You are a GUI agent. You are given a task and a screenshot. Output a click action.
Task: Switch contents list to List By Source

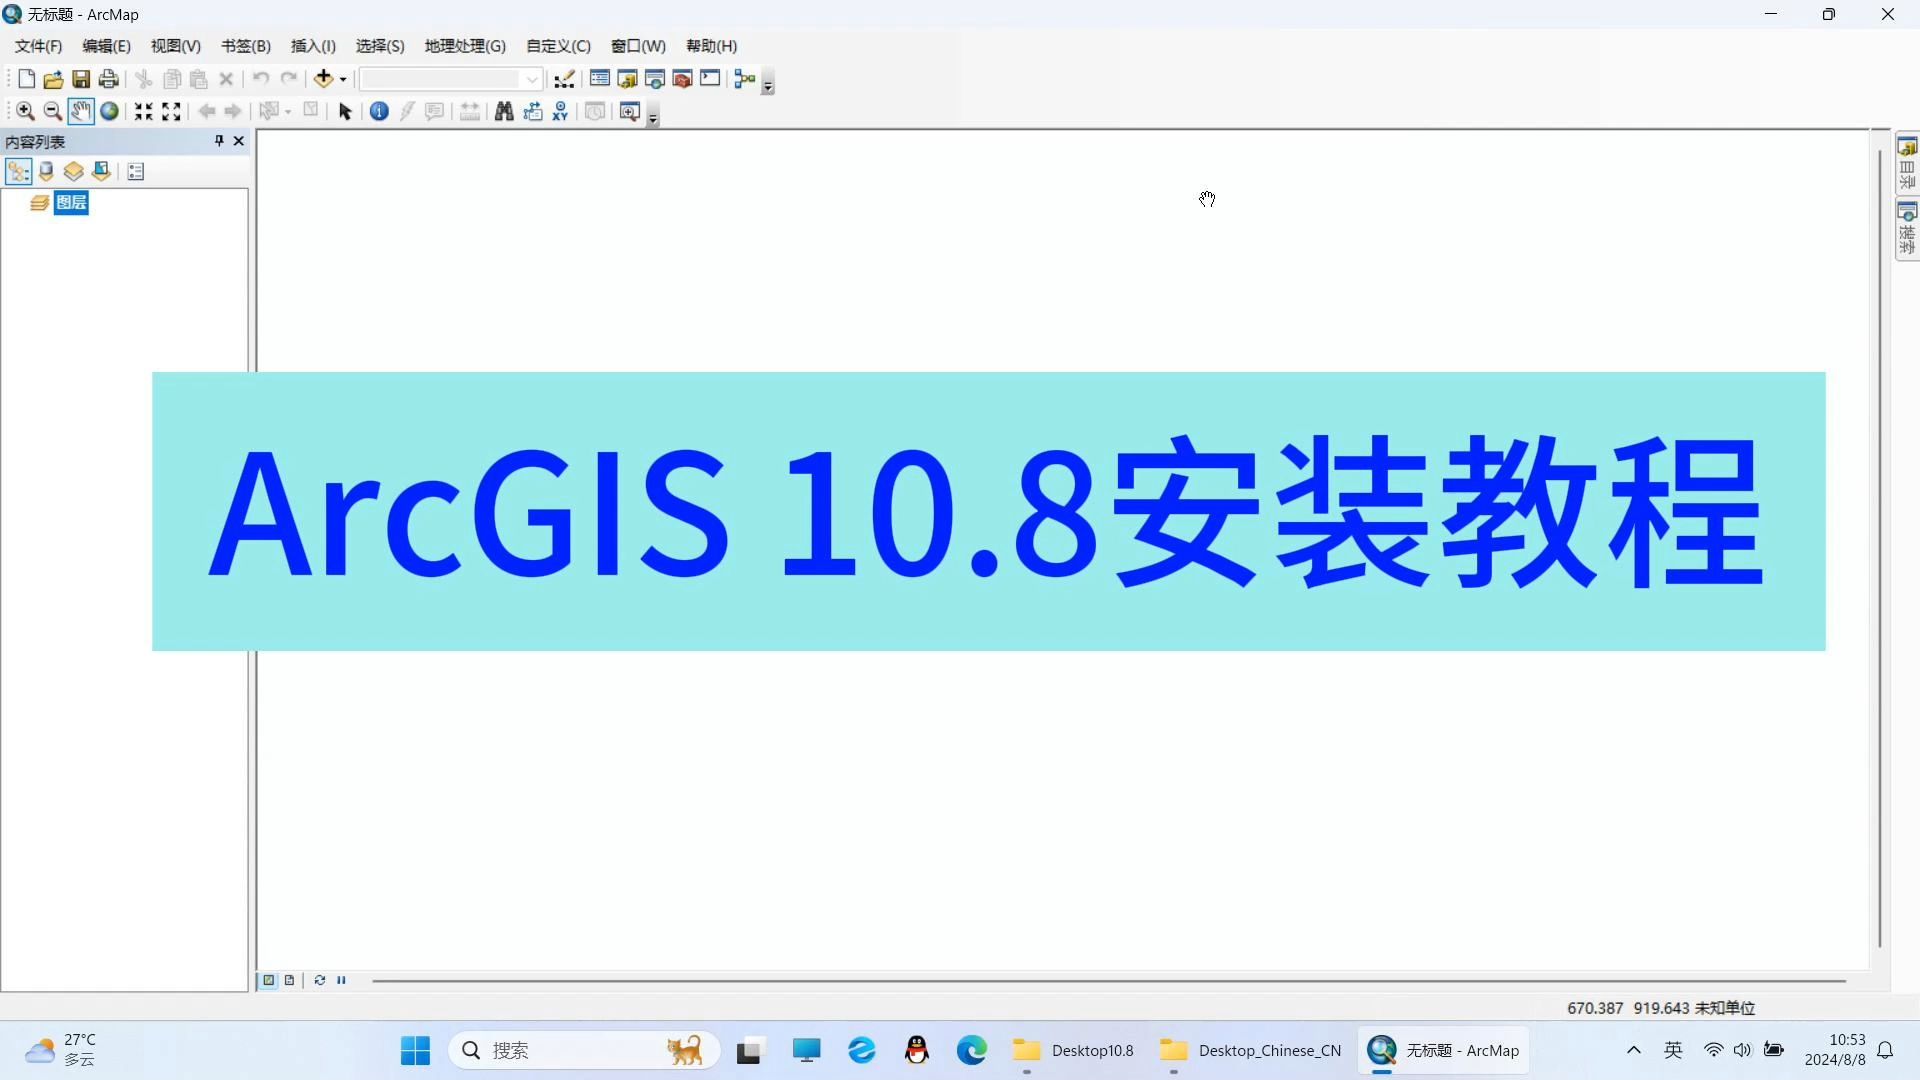coord(47,171)
